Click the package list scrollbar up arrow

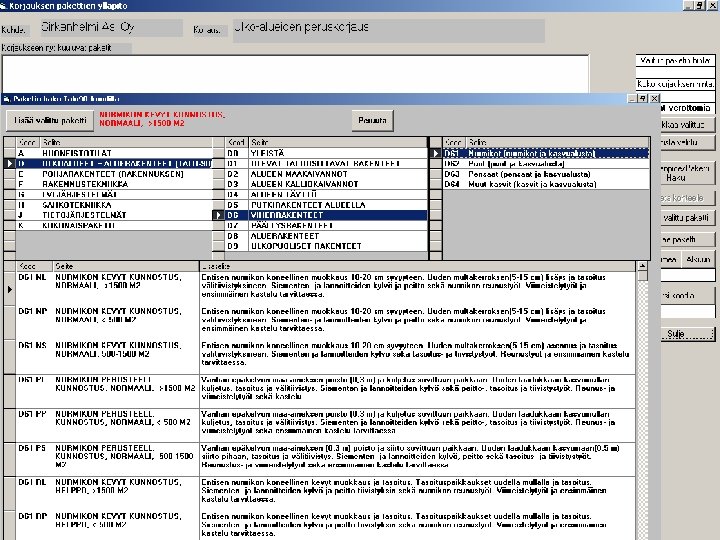pos(642,266)
